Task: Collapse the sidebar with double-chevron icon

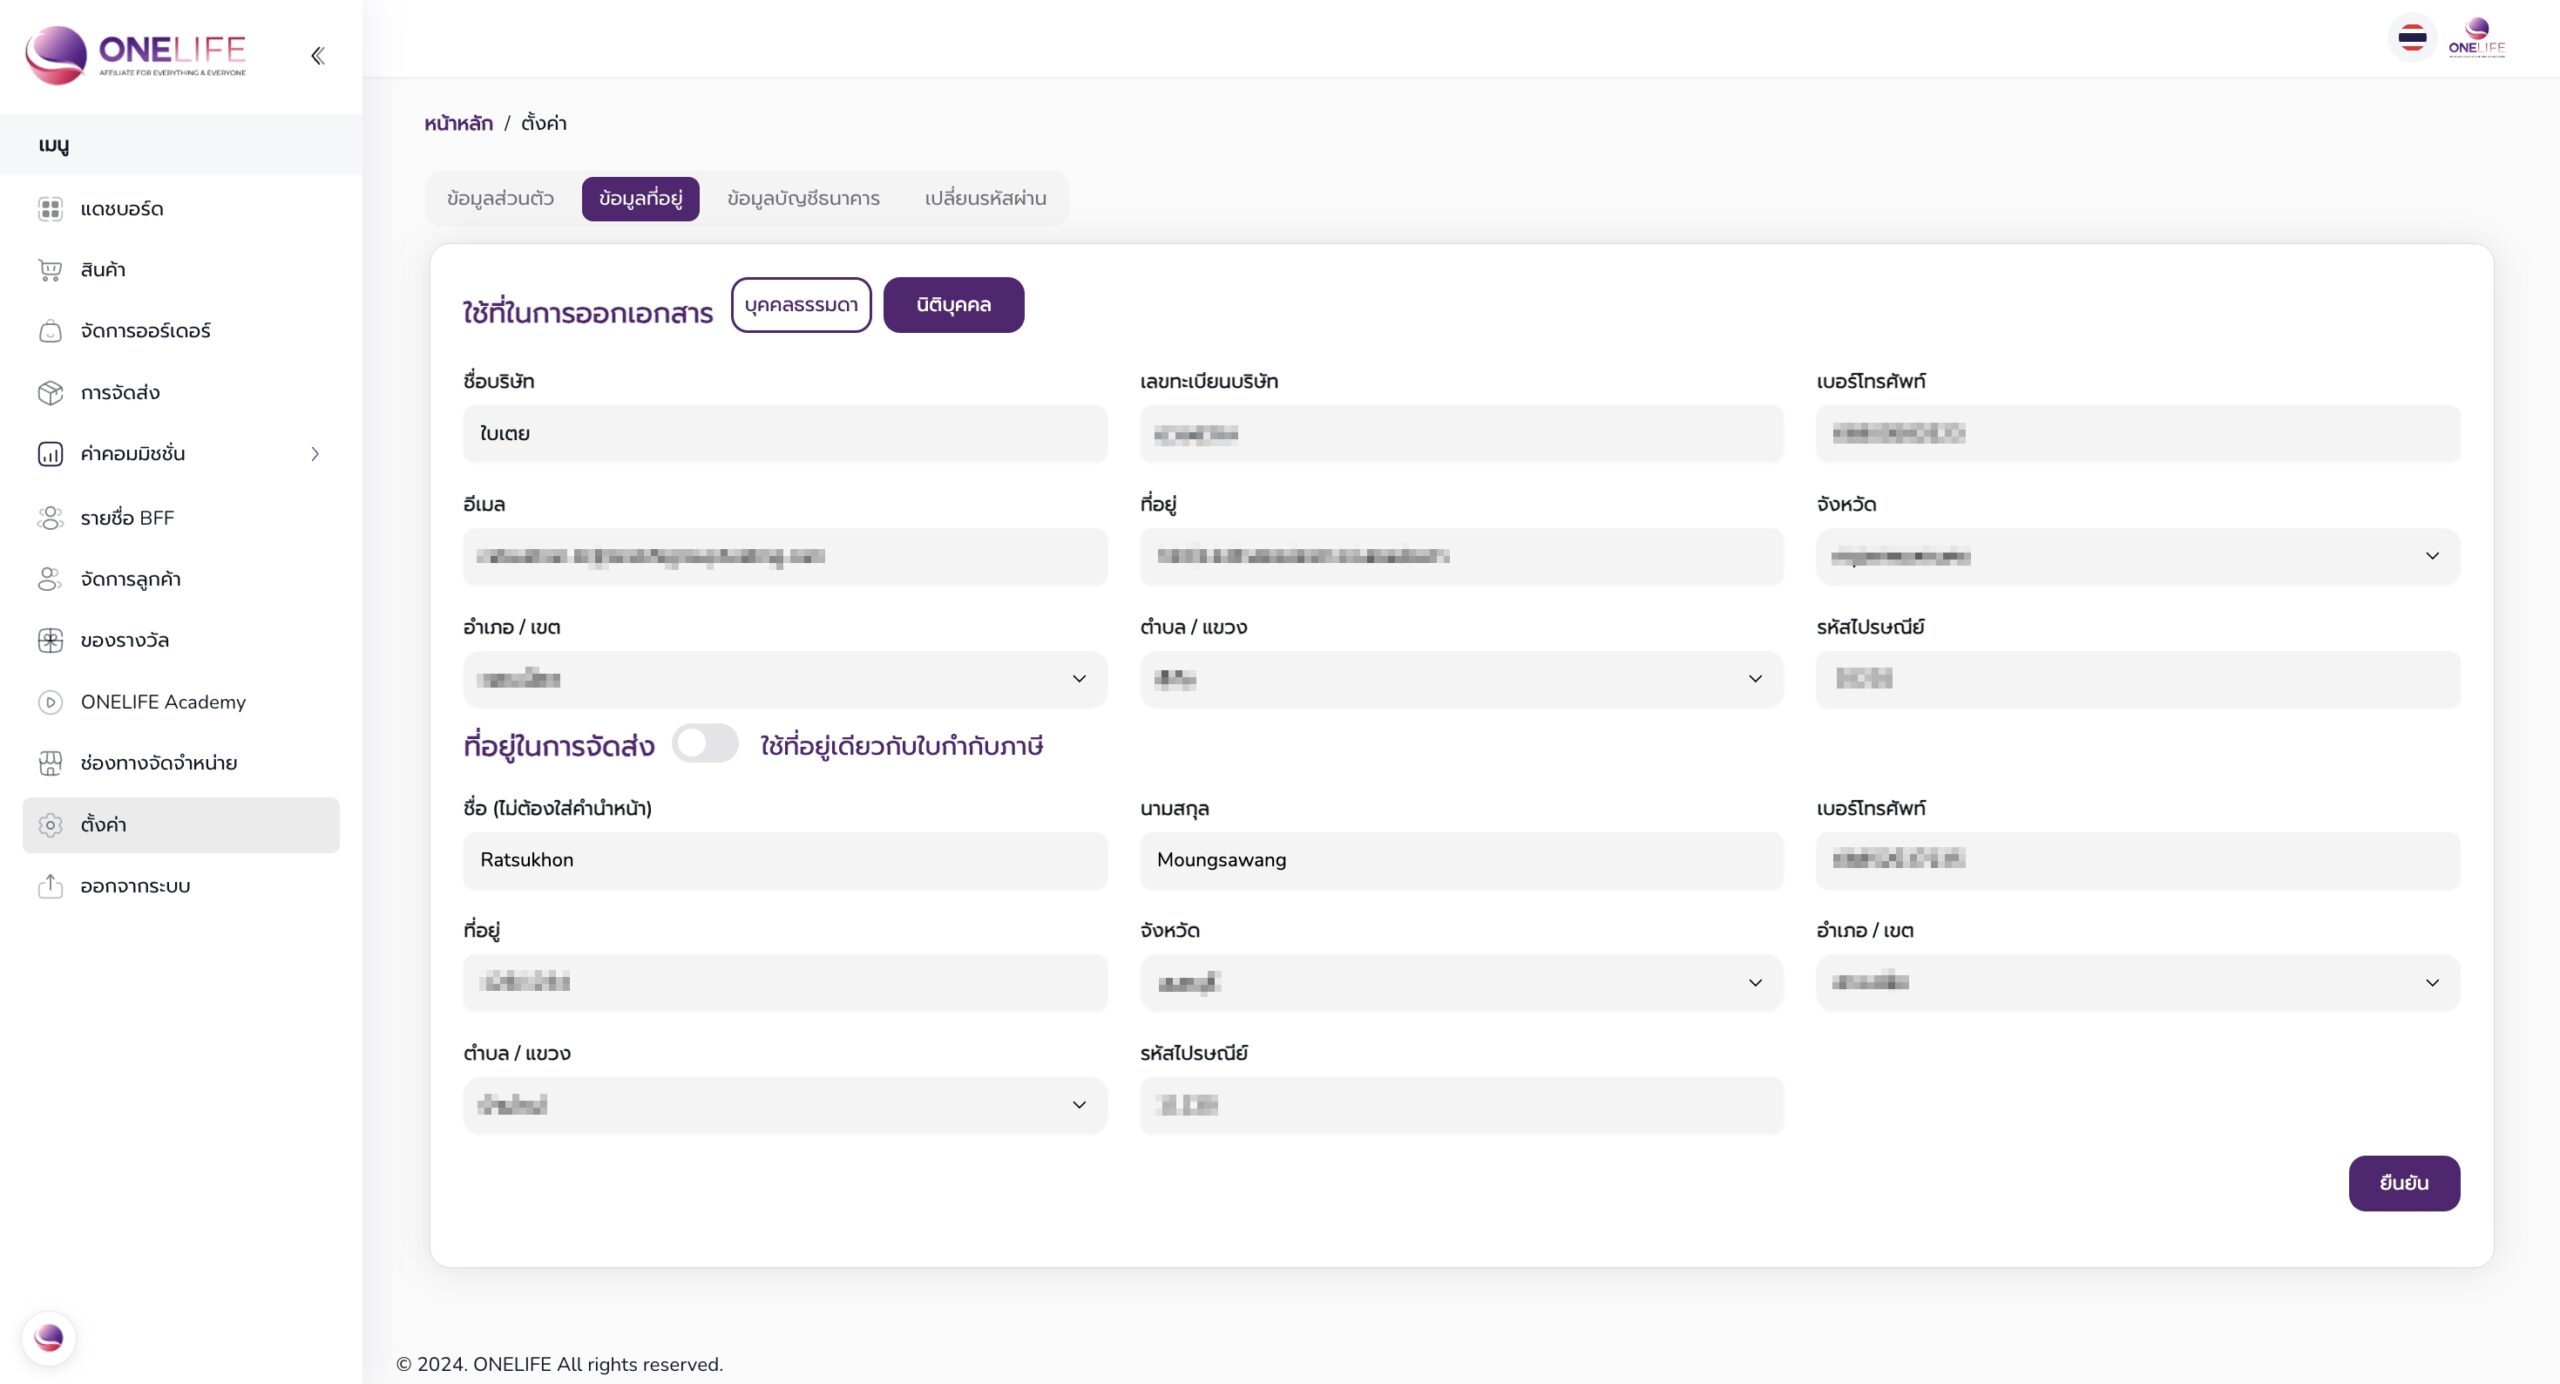Action: click(x=317, y=55)
